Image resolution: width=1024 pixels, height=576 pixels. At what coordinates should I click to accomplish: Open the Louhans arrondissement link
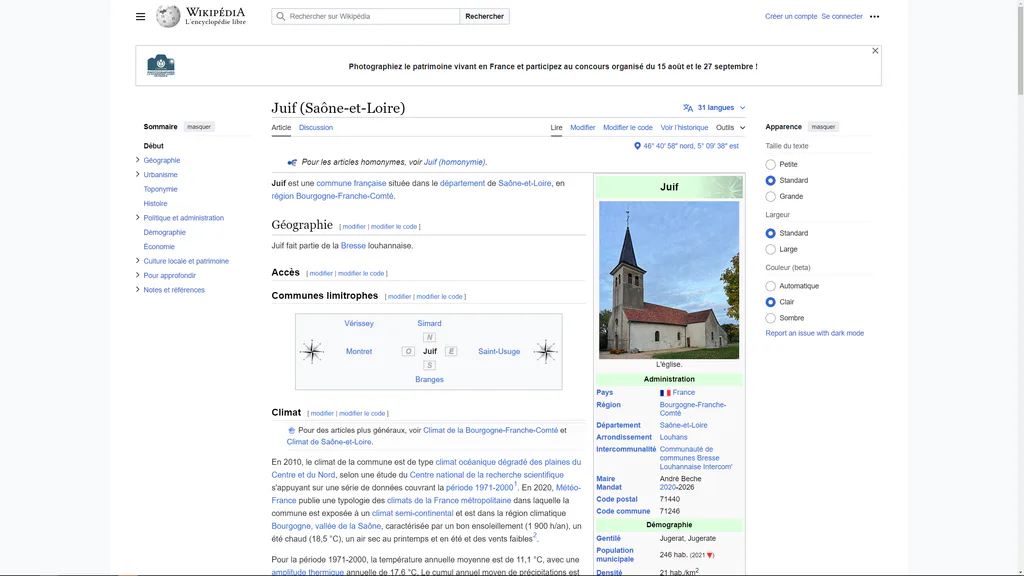pyautogui.click(x=673, y=438)
